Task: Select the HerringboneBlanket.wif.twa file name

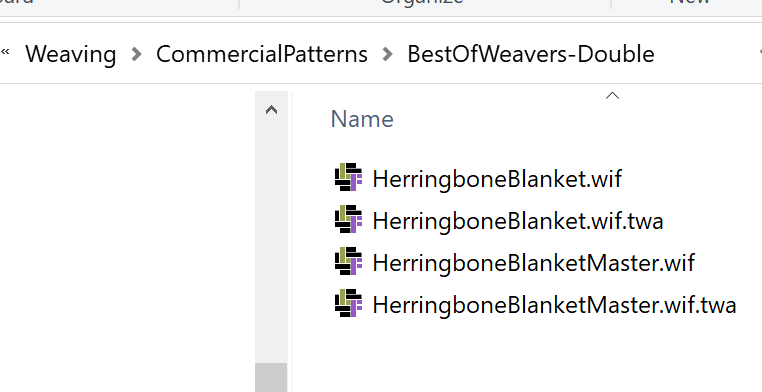Action: click(518, 221)
